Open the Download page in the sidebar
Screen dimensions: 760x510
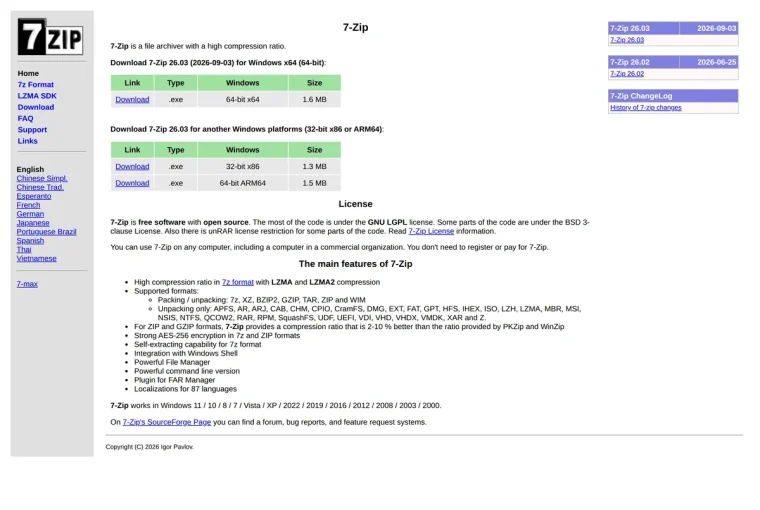click(36, 107)
